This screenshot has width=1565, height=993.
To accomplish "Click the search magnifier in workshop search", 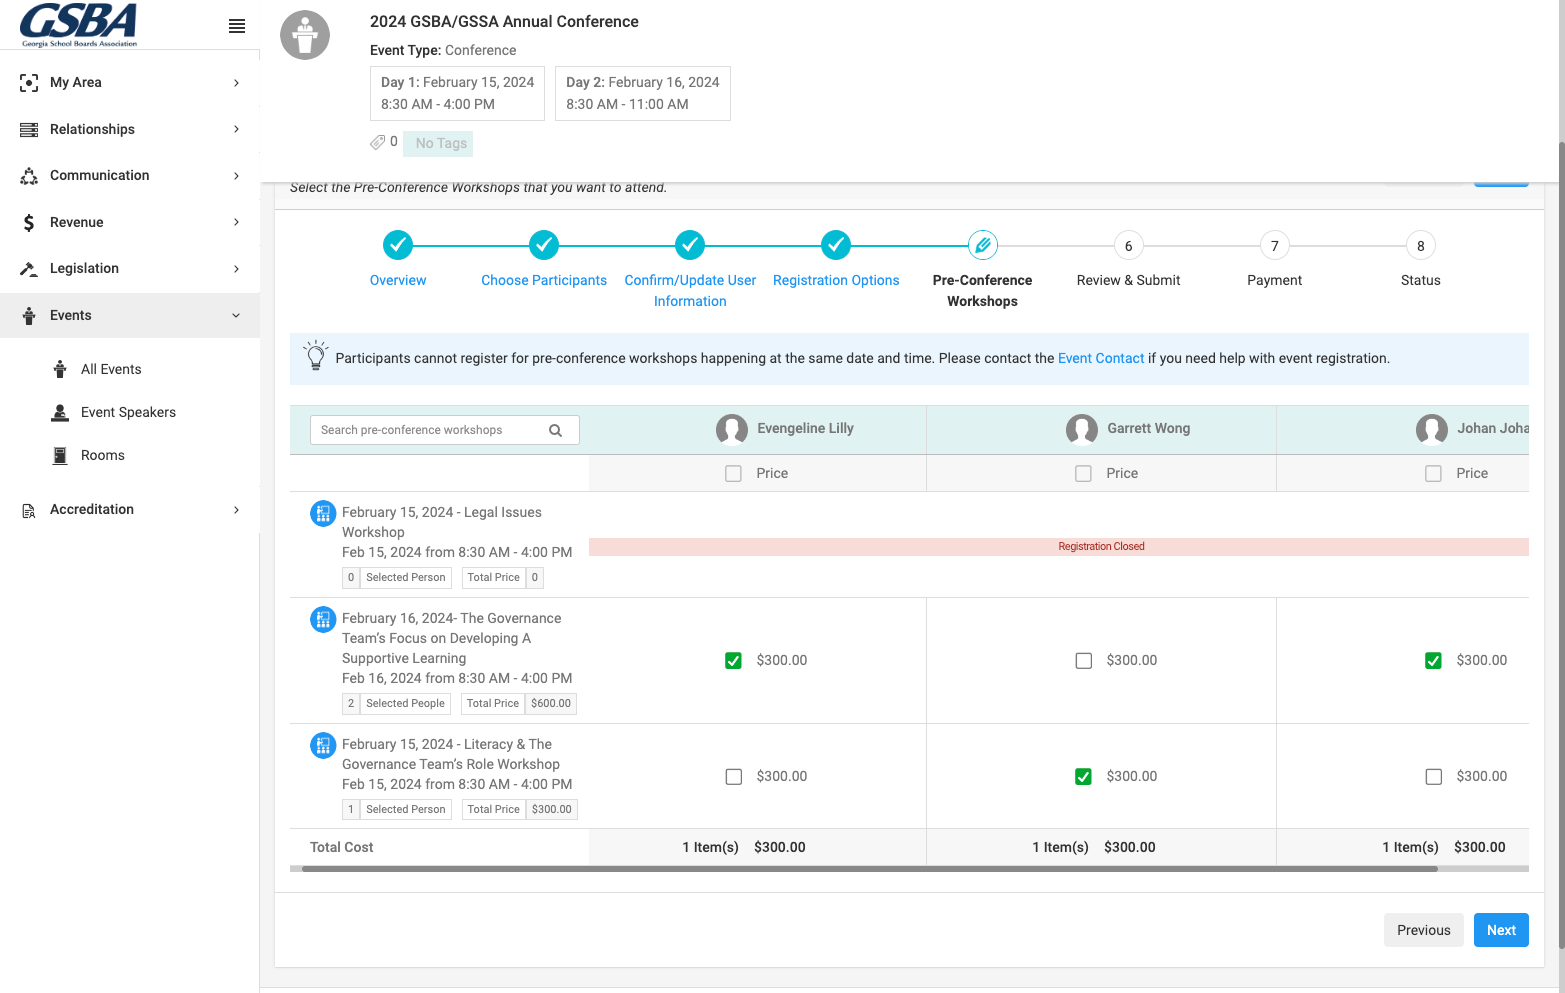I will click(556, 430).
